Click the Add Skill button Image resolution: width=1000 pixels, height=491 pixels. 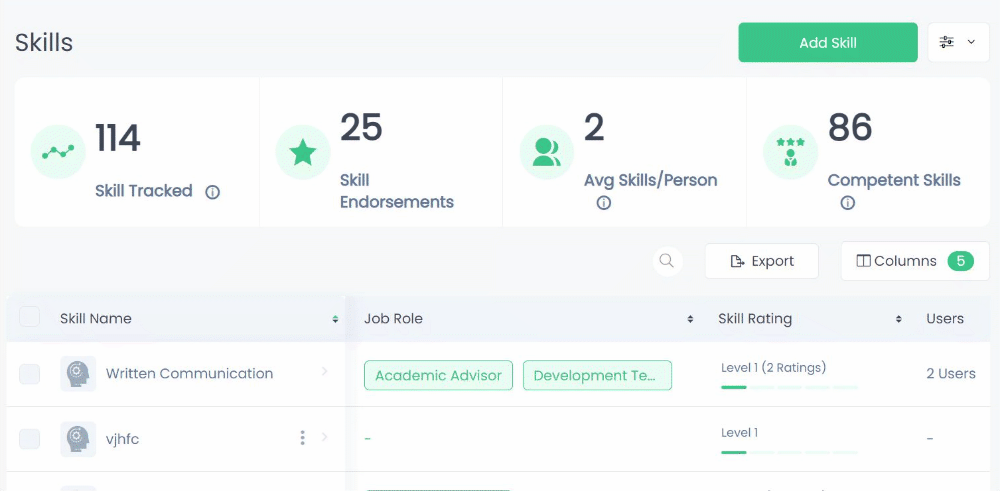827,43
